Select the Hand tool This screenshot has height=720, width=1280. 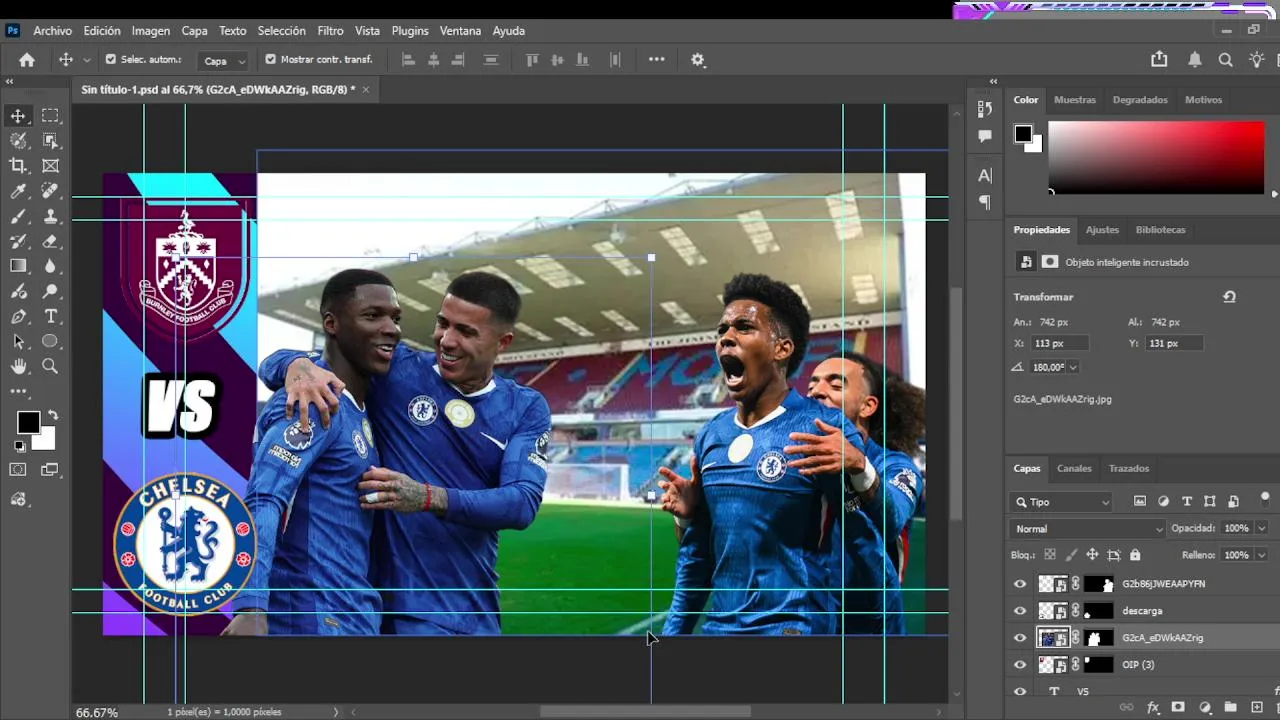(x=18, y=367)
